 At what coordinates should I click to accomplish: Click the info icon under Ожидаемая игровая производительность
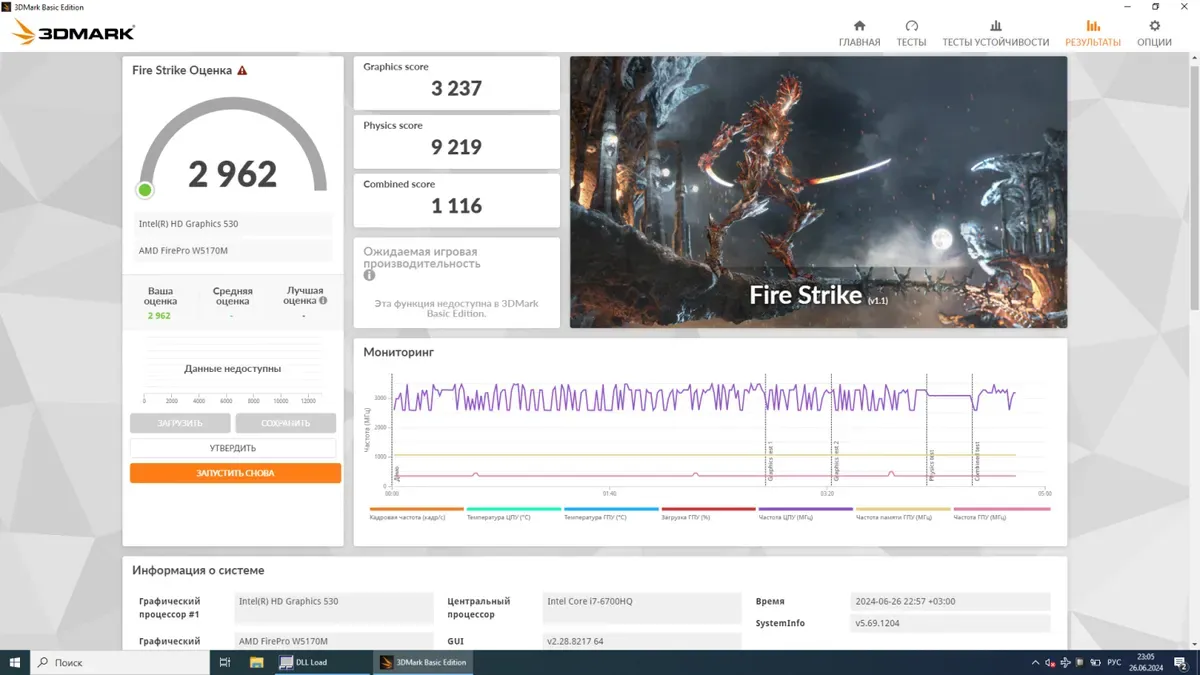click(369, 276)
